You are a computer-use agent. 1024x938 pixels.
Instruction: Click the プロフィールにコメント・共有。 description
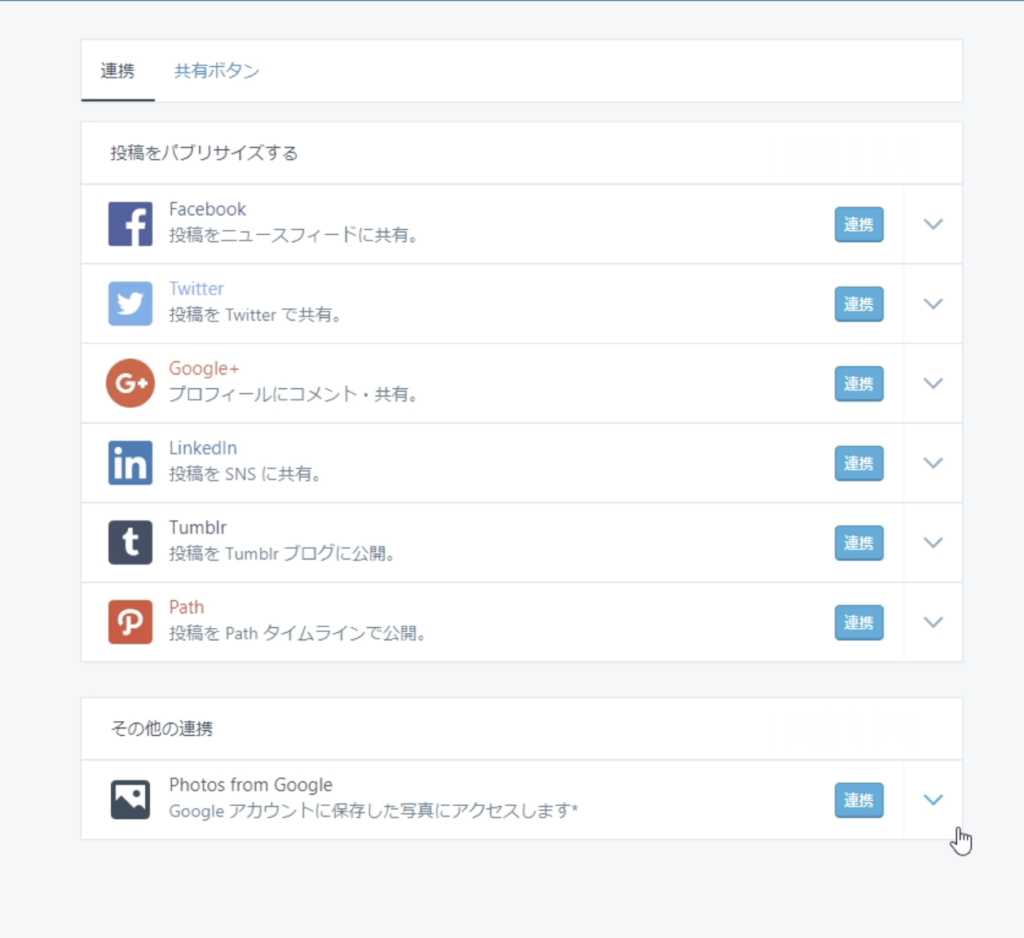click(293, 394)
